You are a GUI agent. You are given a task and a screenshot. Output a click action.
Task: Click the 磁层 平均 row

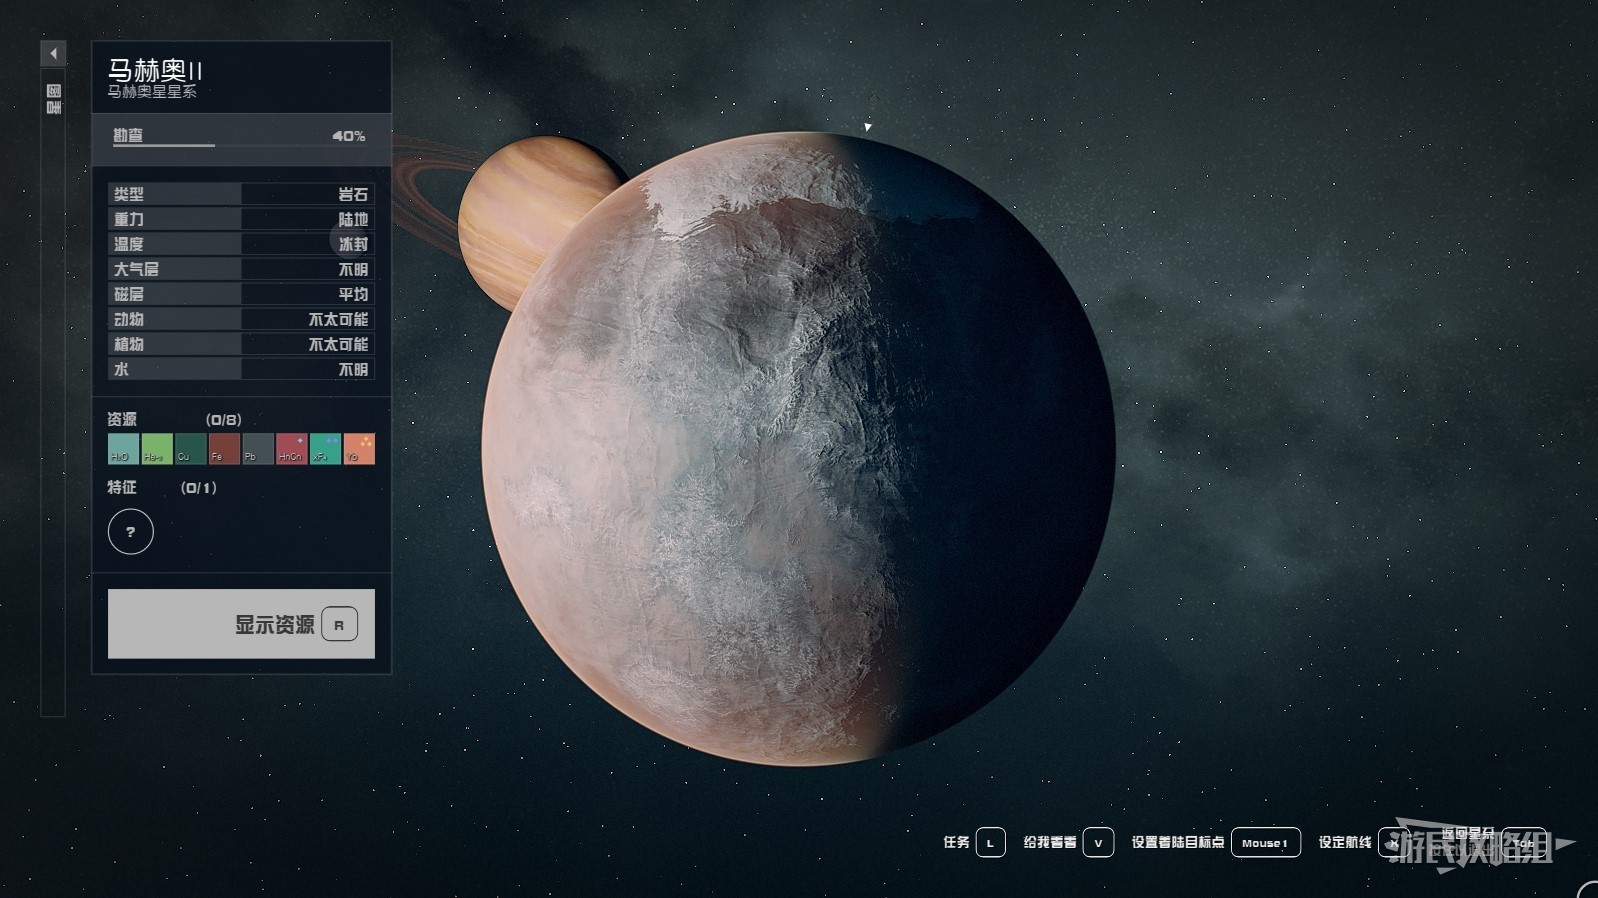(x=241, y=294)
